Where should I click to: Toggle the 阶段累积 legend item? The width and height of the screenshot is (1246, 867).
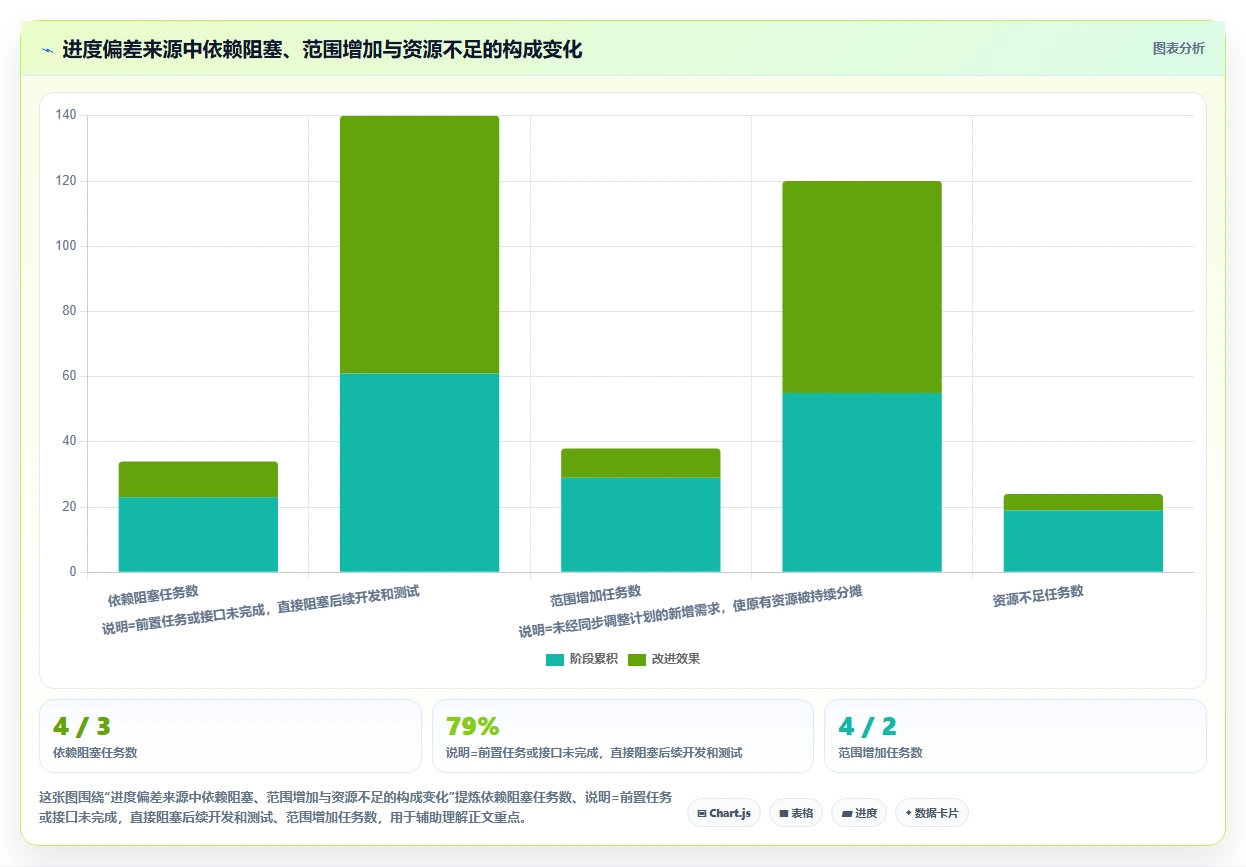(x=581, y=659)
